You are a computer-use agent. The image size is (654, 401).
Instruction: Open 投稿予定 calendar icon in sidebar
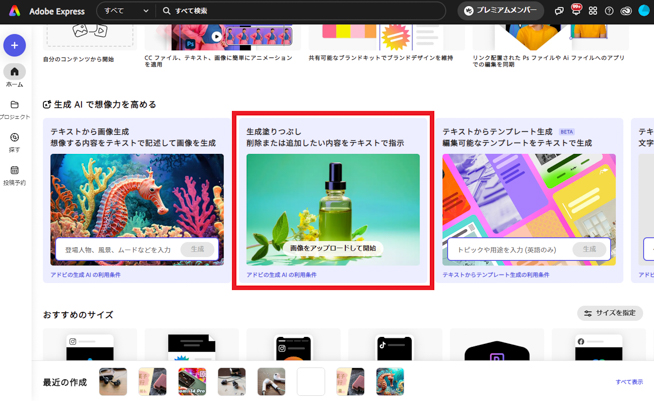14,175
